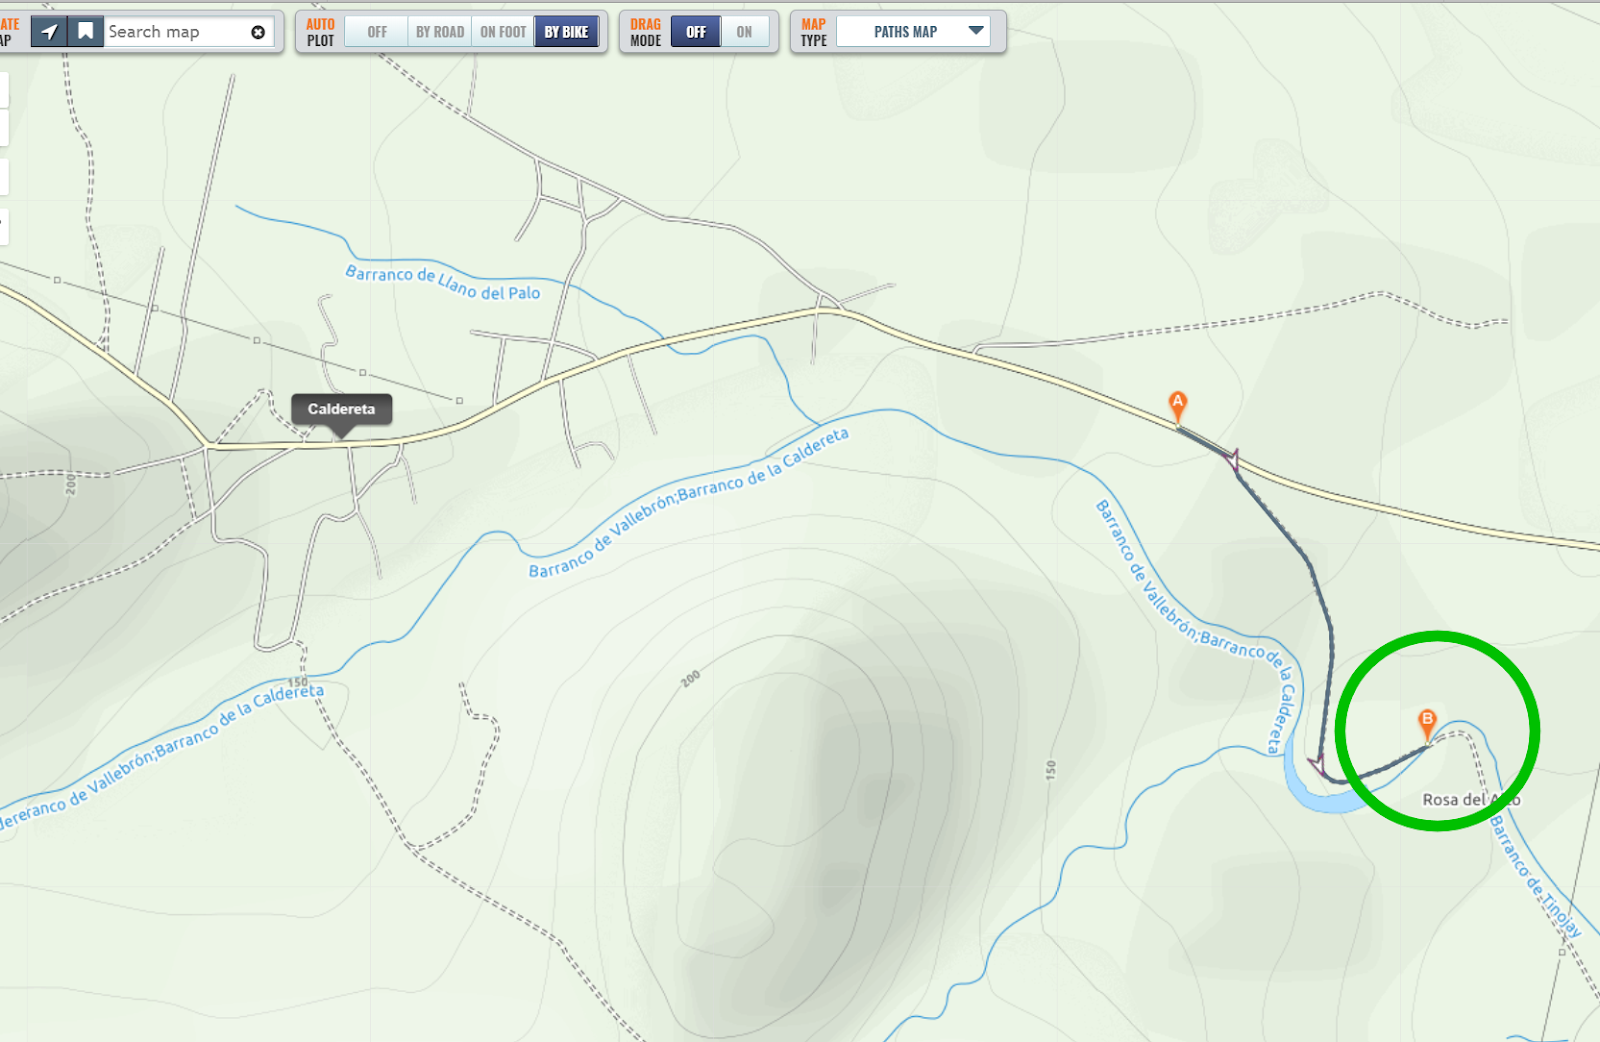This screenshot has height=1042, width=1600.
Task: Set Auto Plot to ON FOOT
Action: (503, 32)
